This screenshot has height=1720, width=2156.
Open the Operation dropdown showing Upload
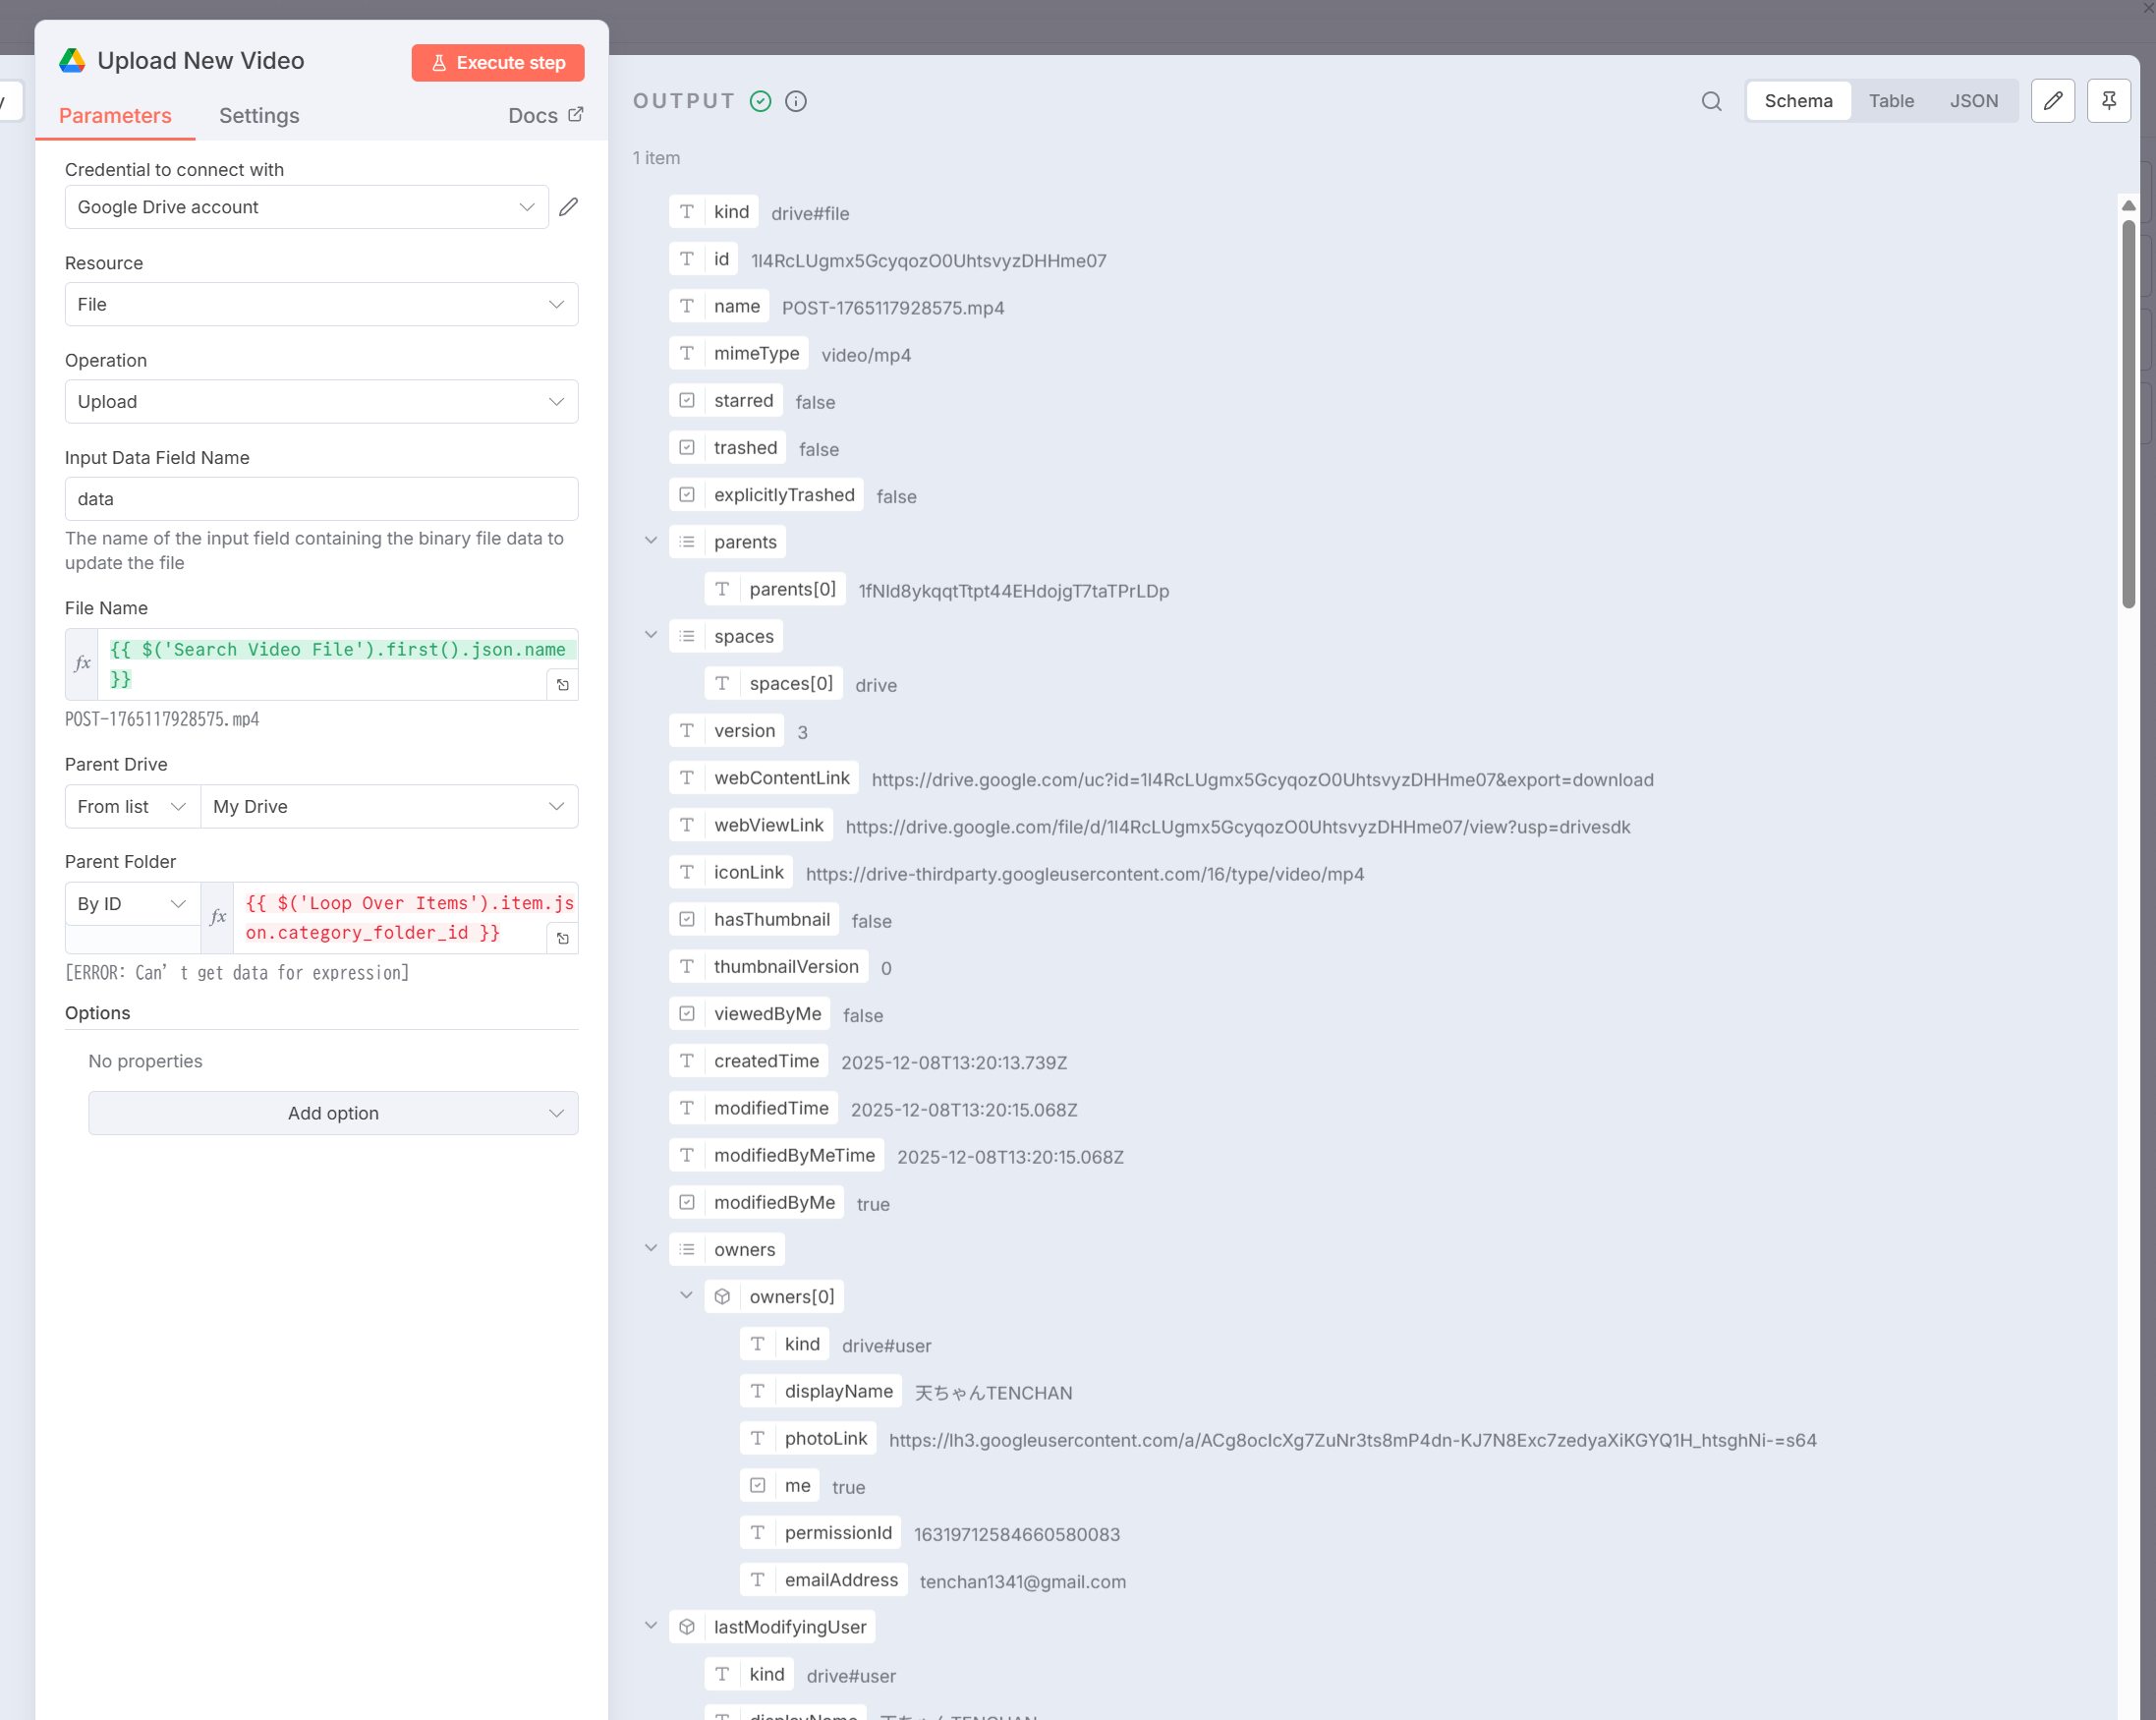(321, 402)
